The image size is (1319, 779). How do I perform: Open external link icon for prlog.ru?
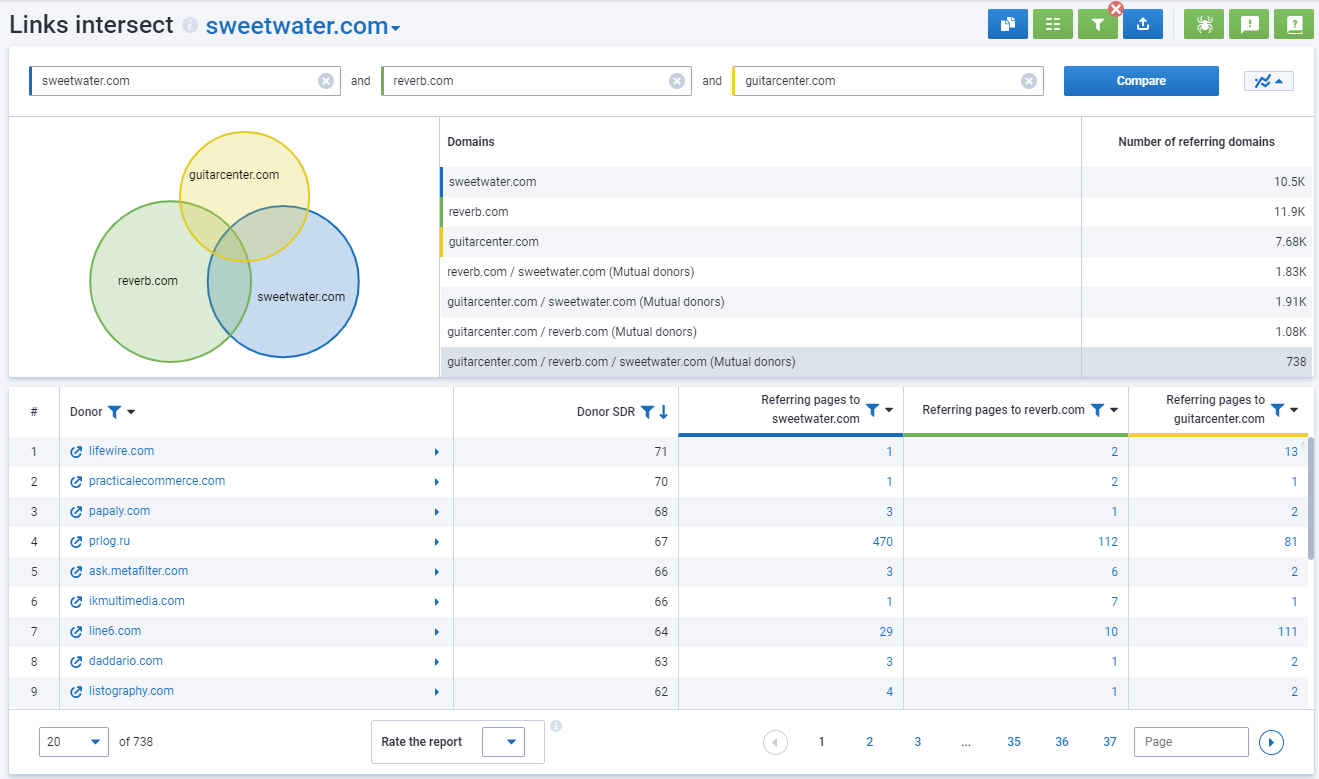pos(77,542)
